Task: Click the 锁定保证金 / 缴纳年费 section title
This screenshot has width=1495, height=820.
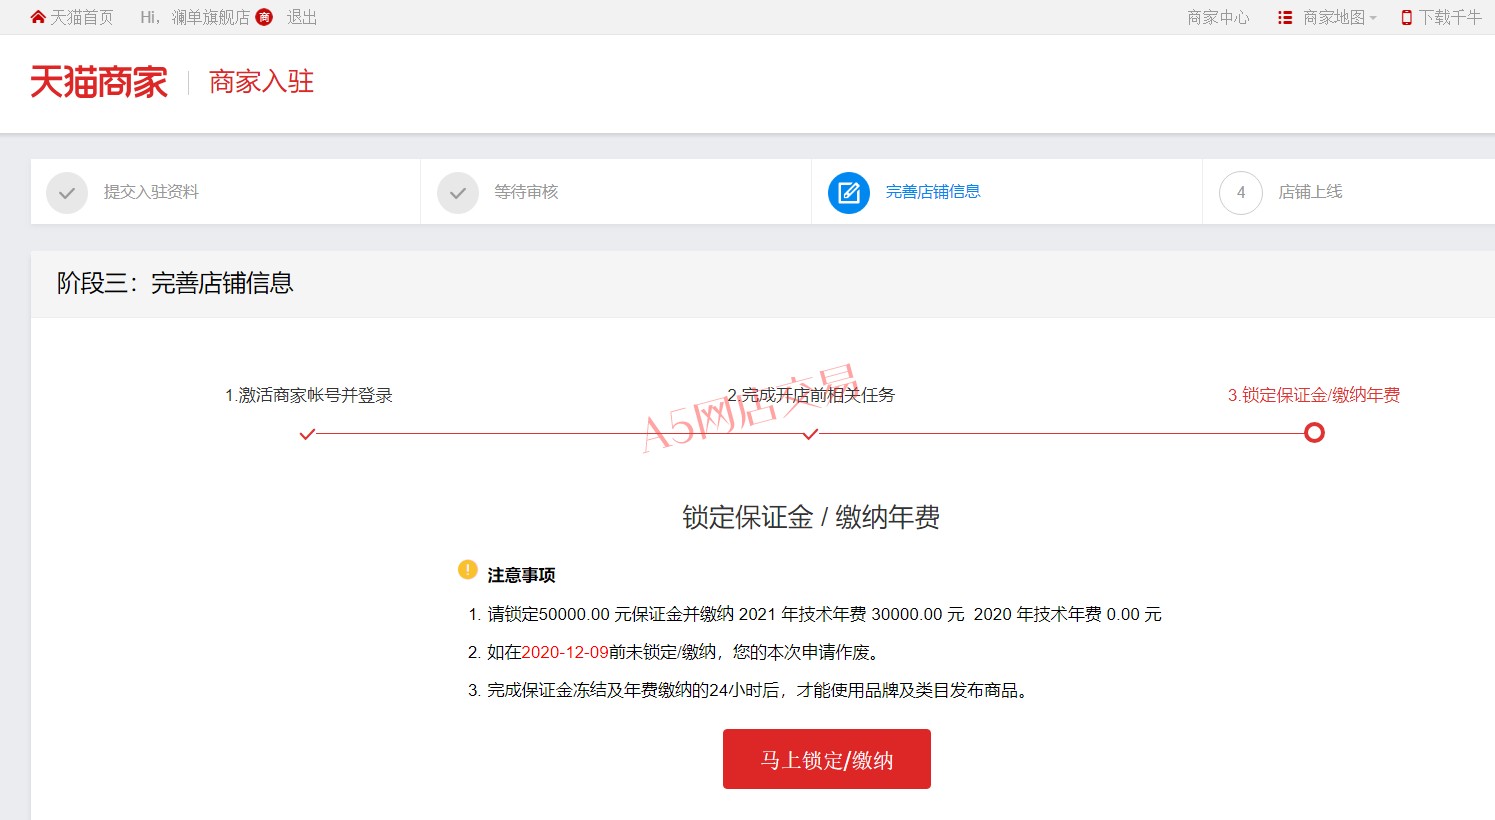Action: (811, 517)
